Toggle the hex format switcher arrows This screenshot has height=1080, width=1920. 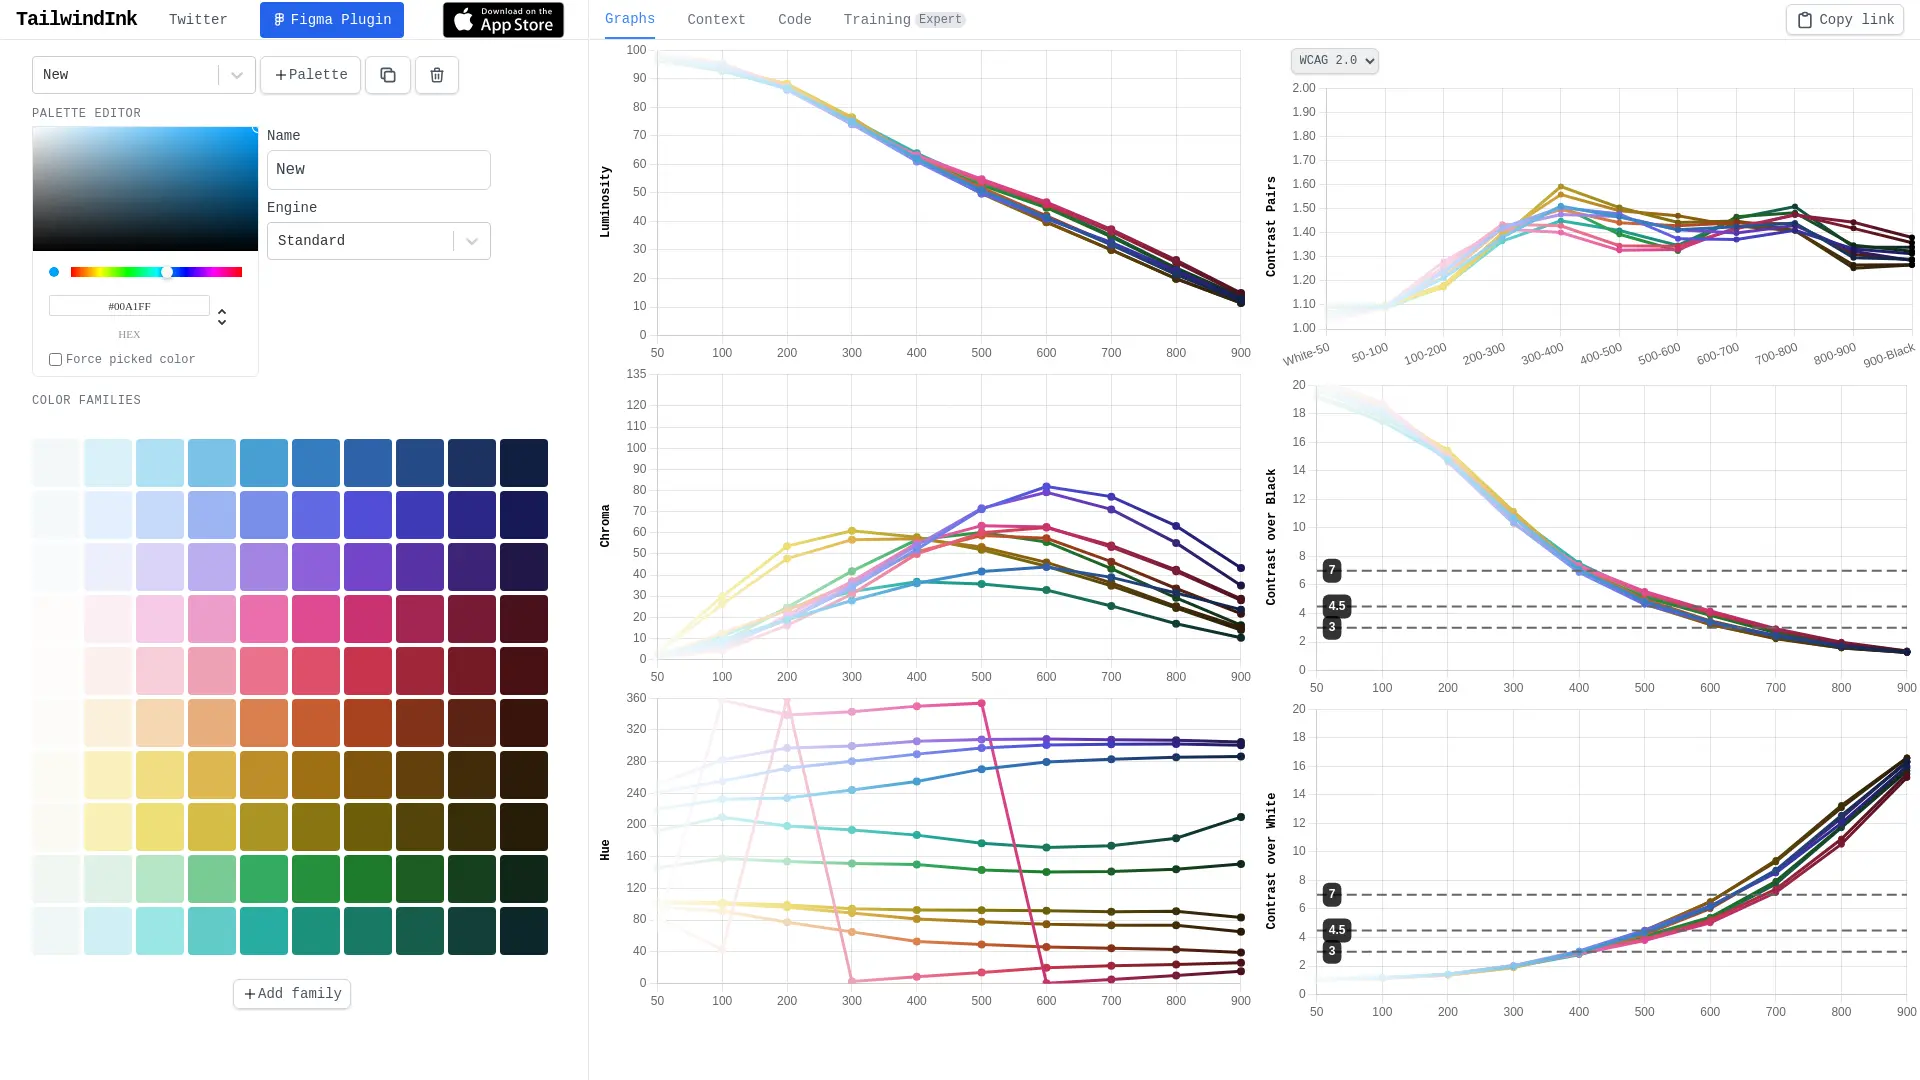(222, 317)
